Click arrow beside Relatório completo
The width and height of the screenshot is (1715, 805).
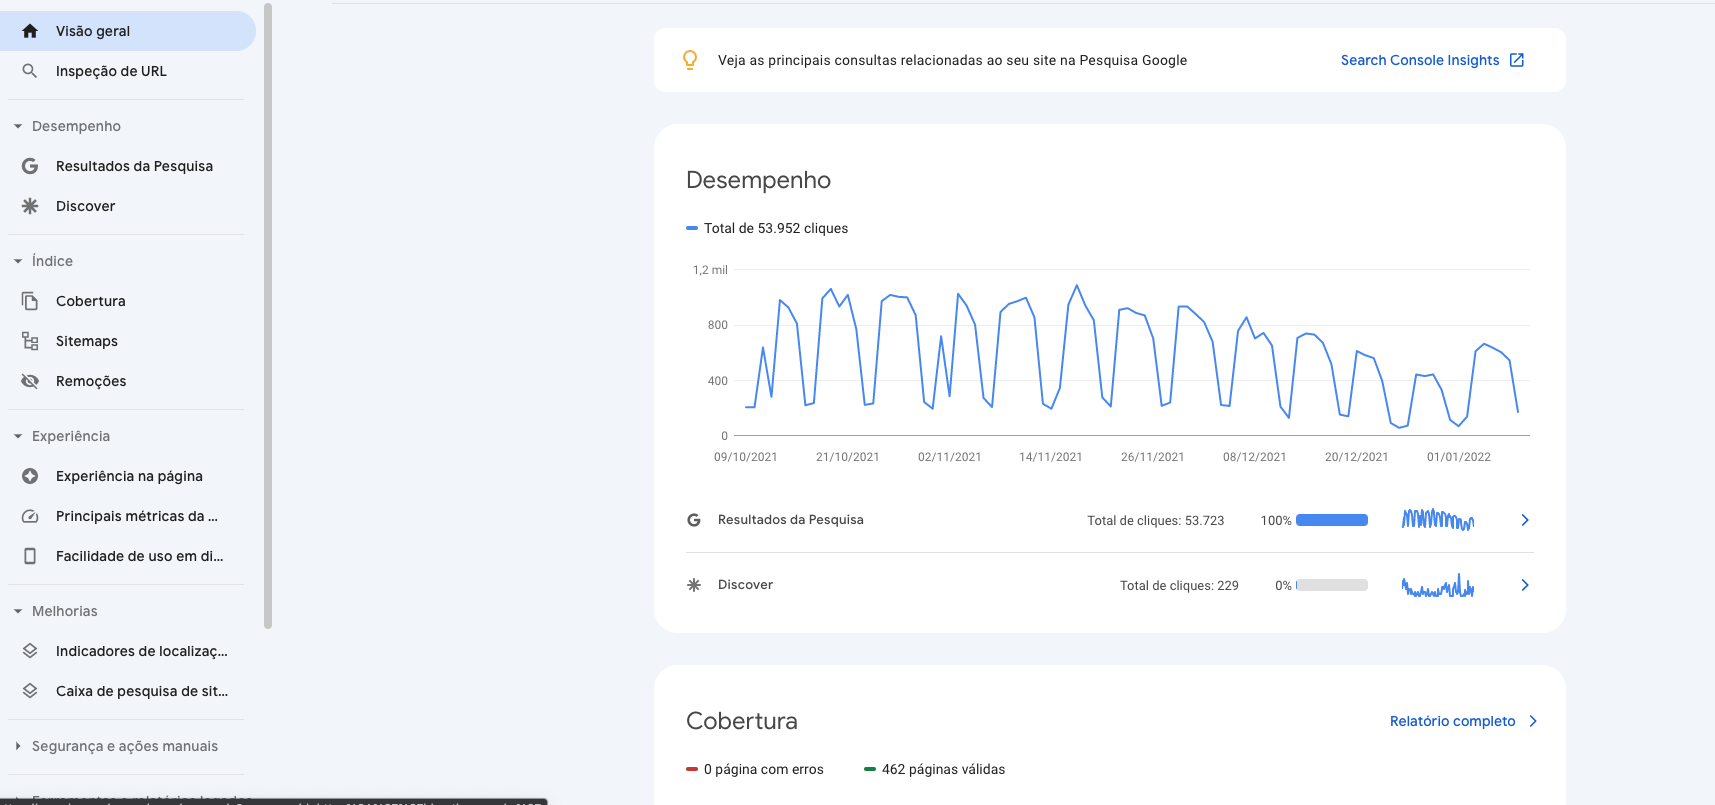(1533, 721)
